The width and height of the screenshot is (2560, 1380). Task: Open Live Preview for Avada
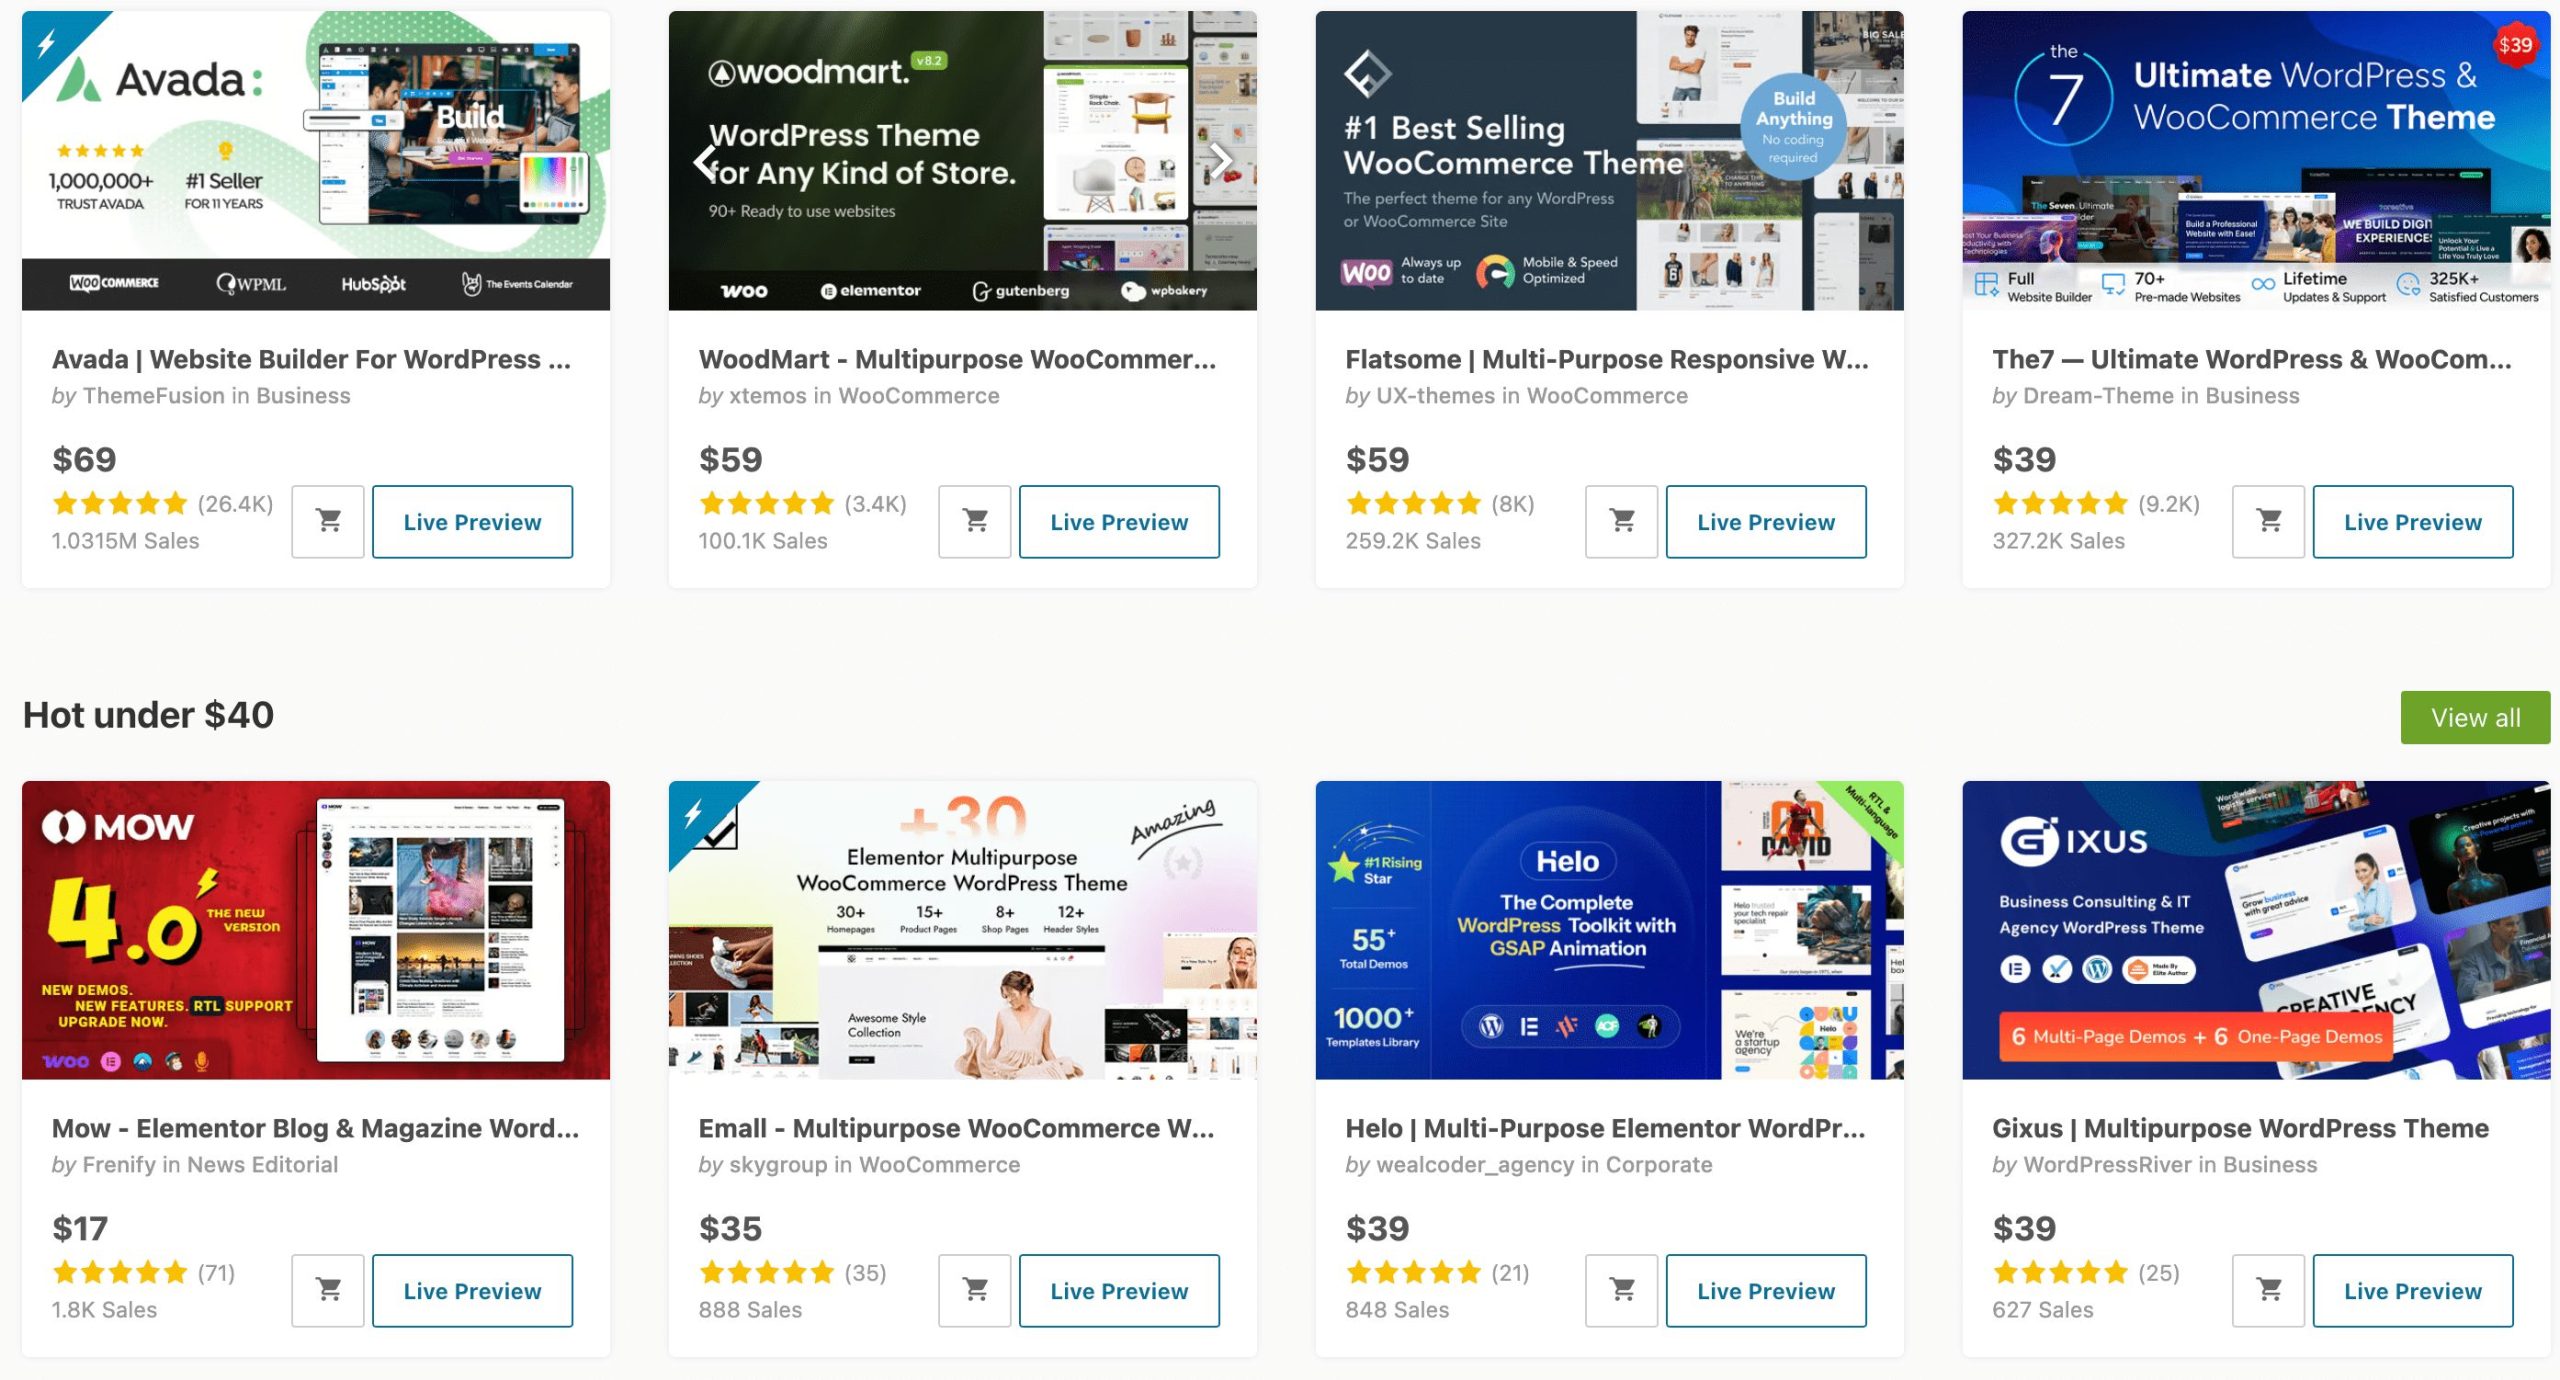click(x=472, y=521)
